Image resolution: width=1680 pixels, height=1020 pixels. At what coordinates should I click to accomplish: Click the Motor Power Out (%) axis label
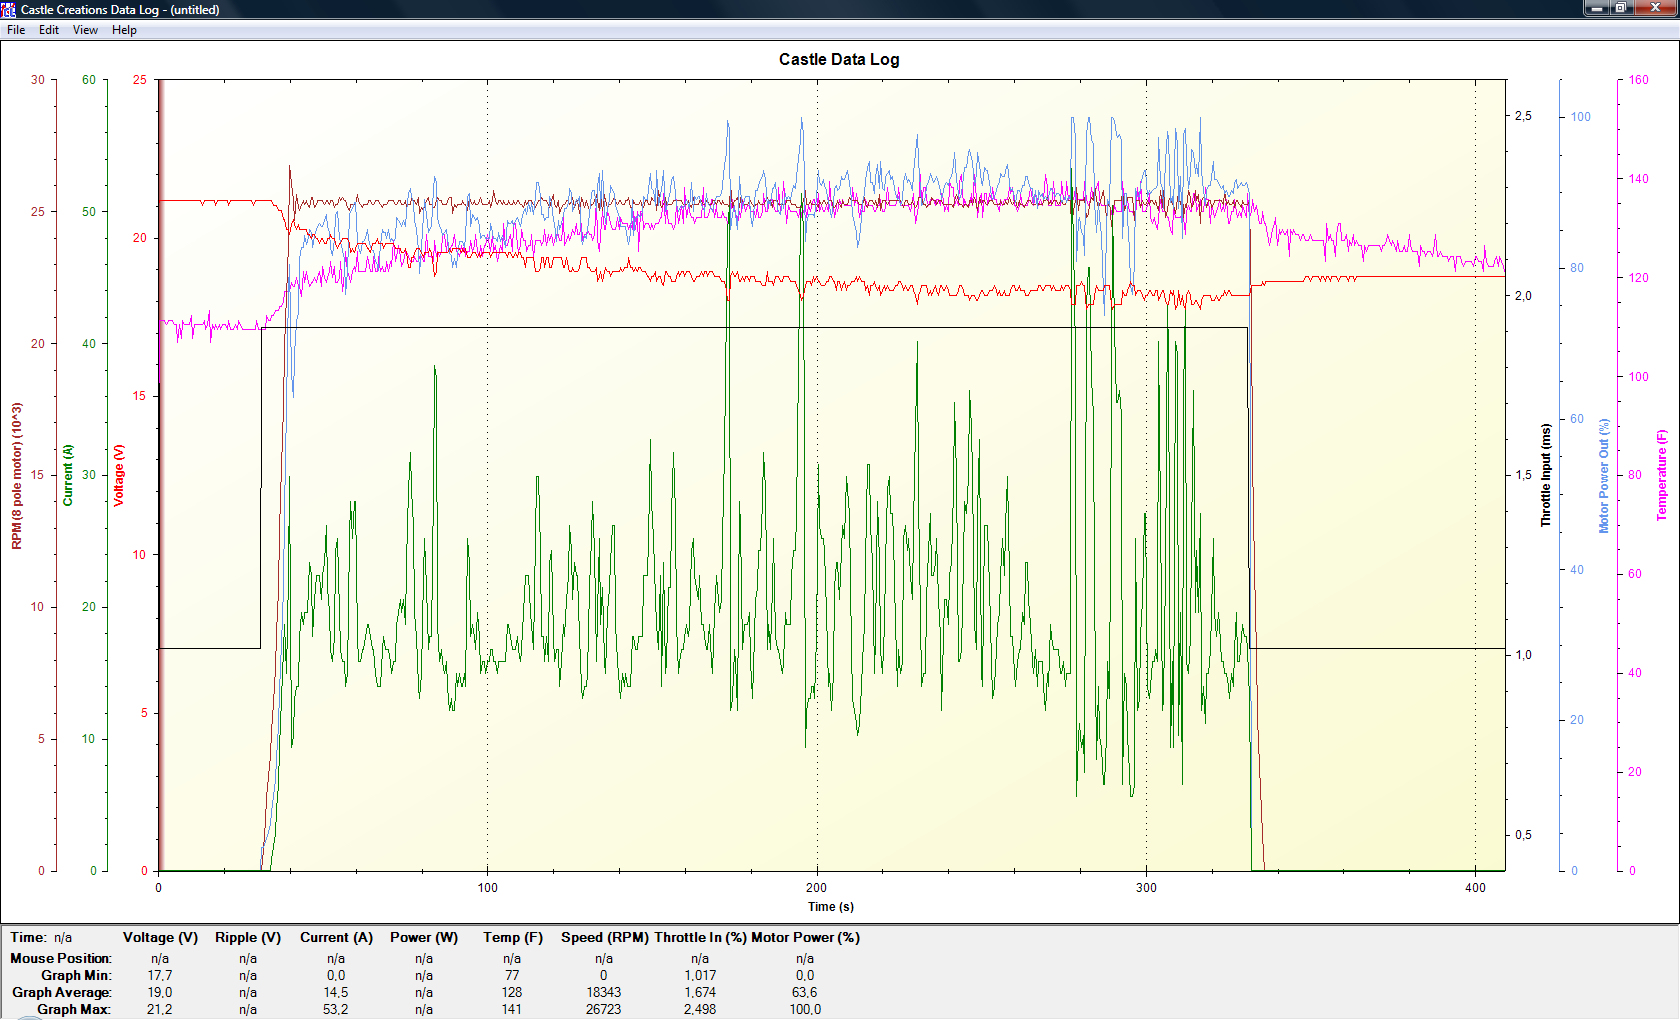[x=1604, y=476]
